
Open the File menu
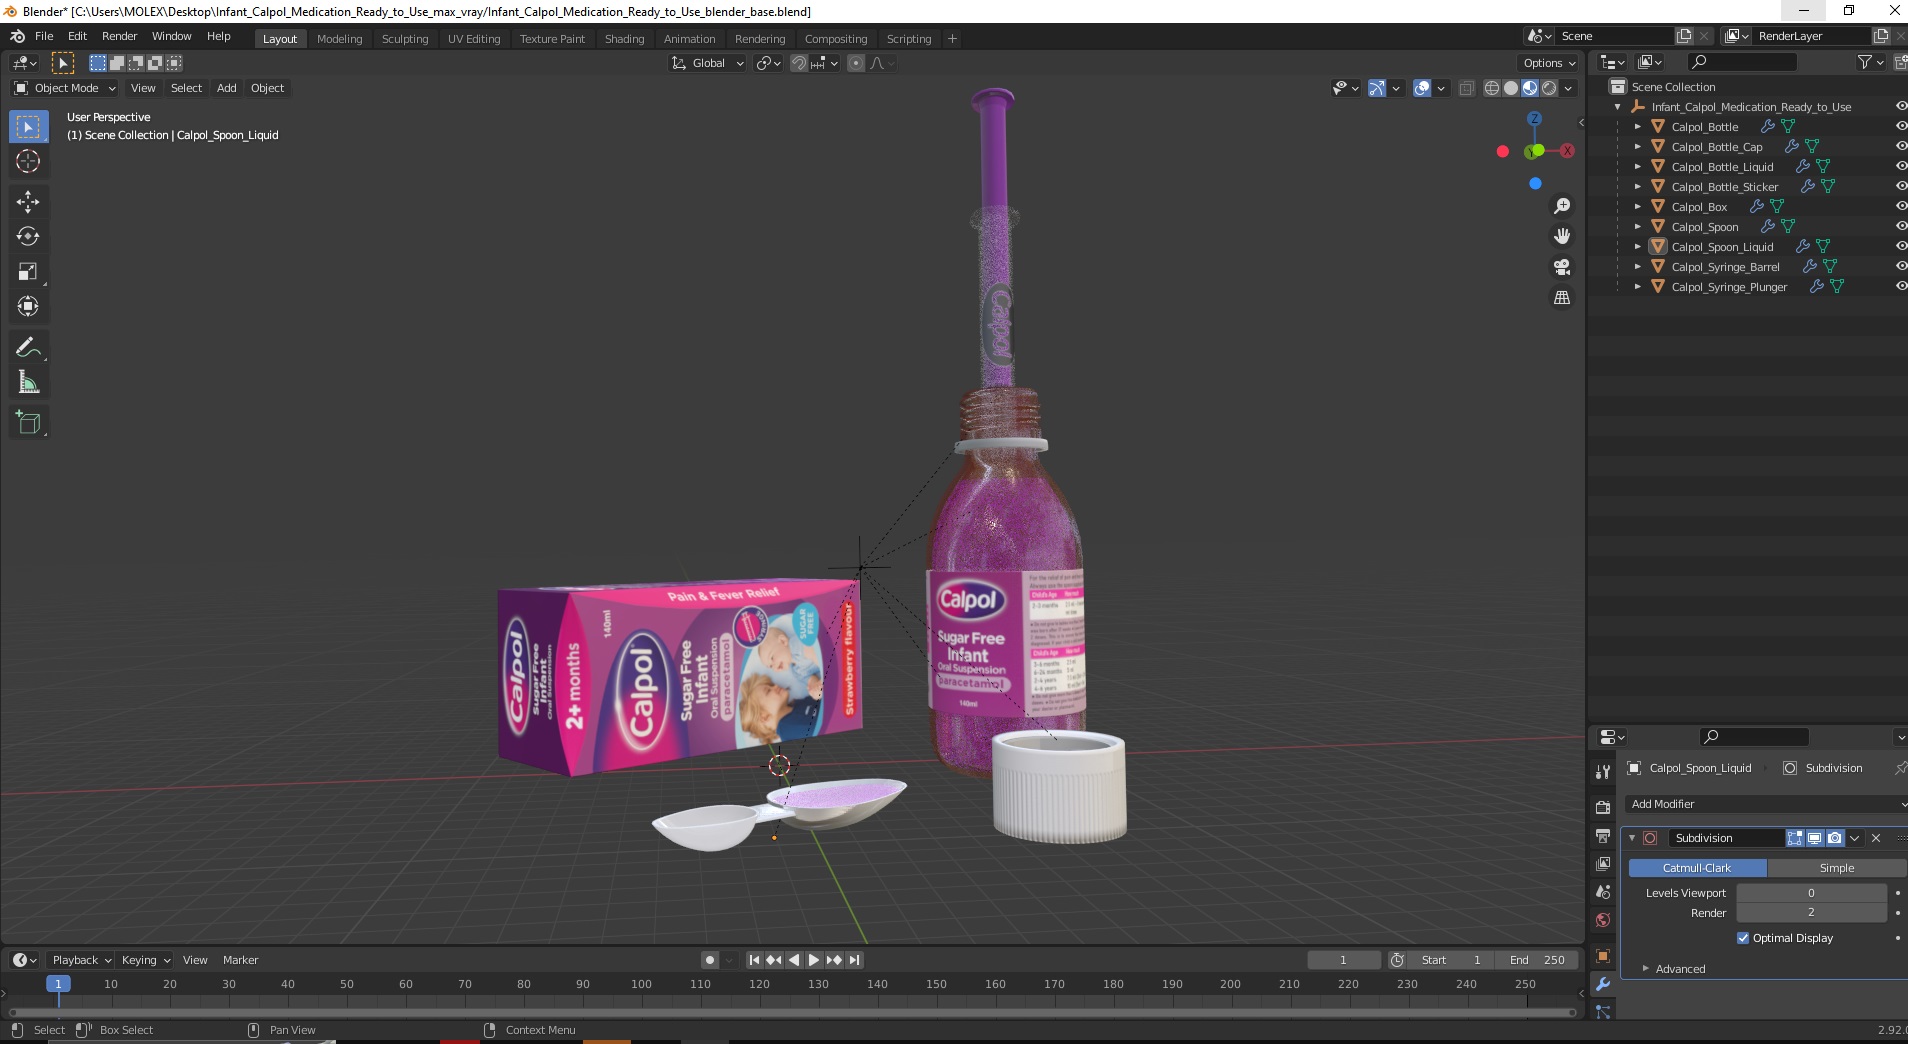point(44,36)
